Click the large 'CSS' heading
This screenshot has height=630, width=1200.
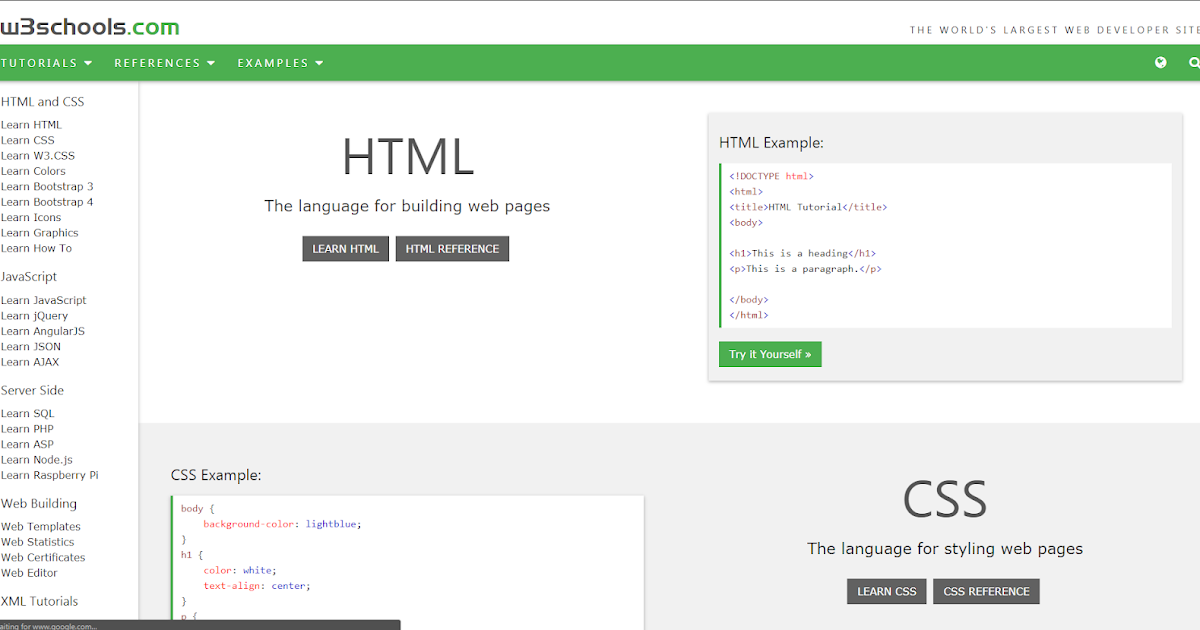pyautogui.click(x=944, y=500)
